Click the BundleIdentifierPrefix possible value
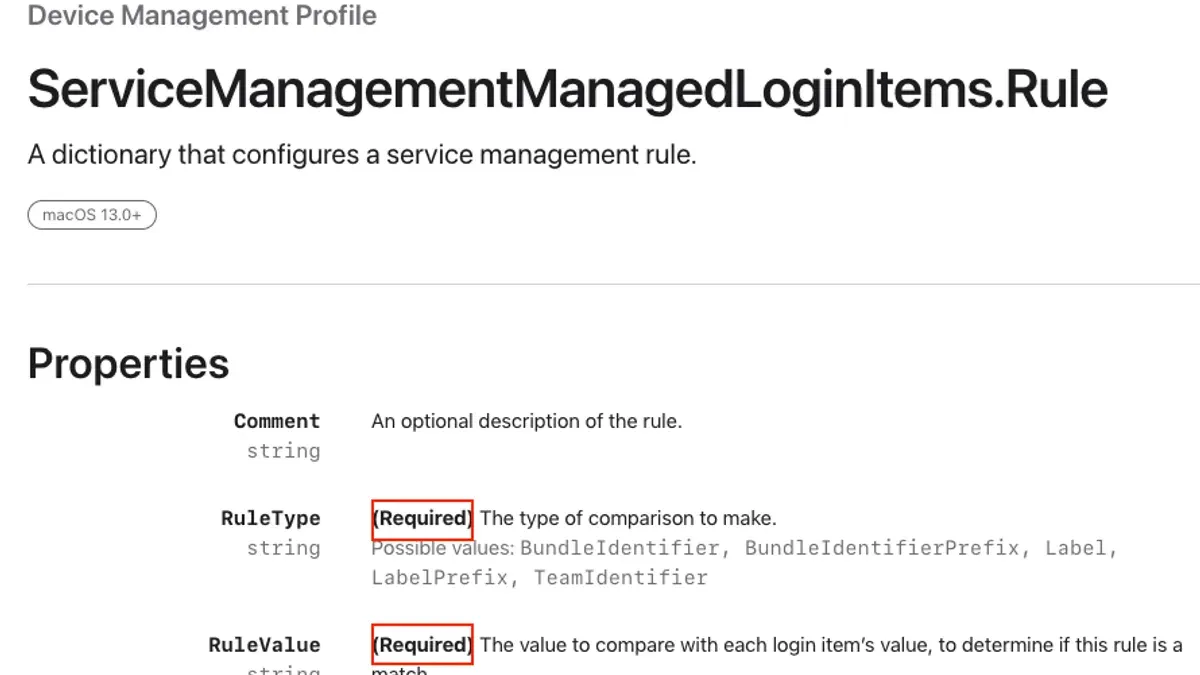Screen dimensions: 1200x675 [x=882, y=548]
